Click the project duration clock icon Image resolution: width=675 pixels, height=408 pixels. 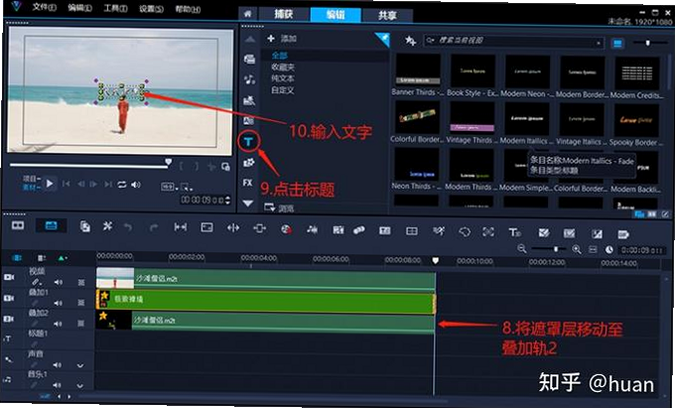[x=609, y=249]
